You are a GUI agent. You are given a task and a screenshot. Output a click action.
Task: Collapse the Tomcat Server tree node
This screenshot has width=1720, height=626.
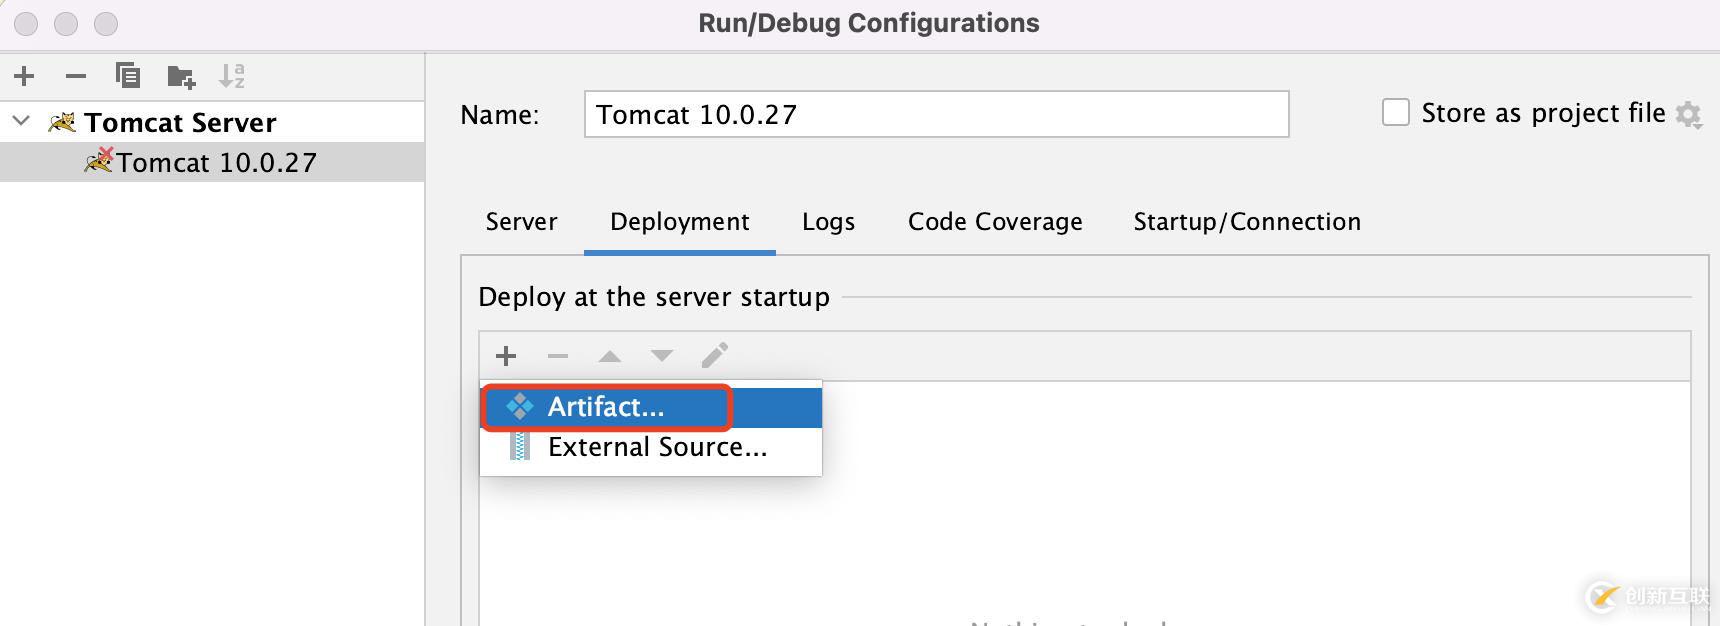21,122
